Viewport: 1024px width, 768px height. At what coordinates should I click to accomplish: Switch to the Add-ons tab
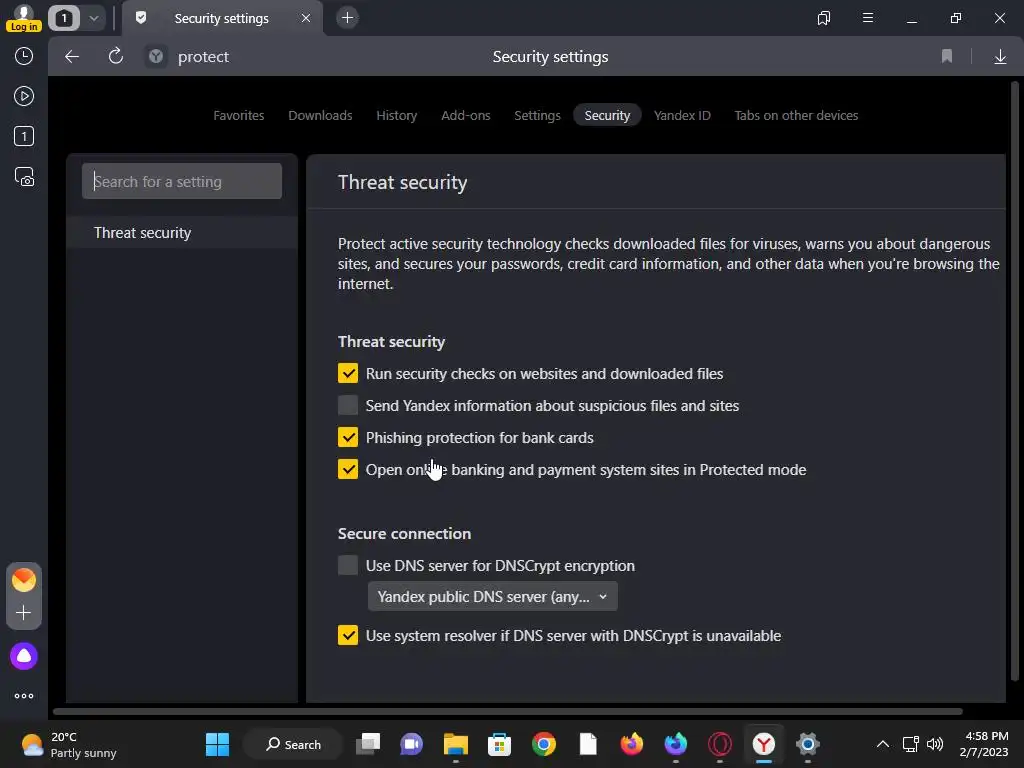click(466, 116)
